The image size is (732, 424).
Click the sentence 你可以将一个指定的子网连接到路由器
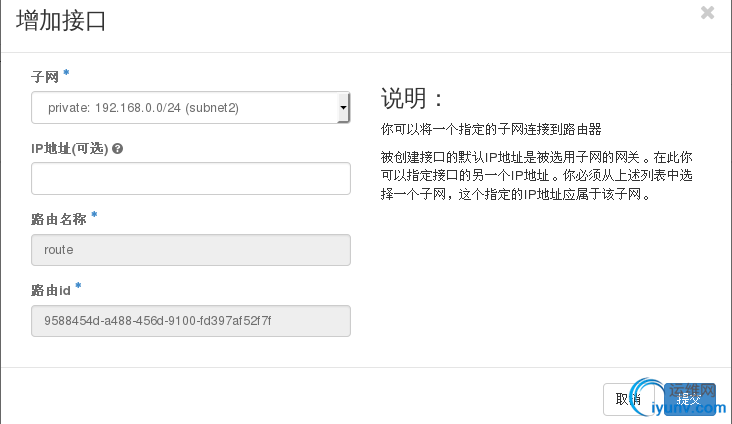(490, 130)
